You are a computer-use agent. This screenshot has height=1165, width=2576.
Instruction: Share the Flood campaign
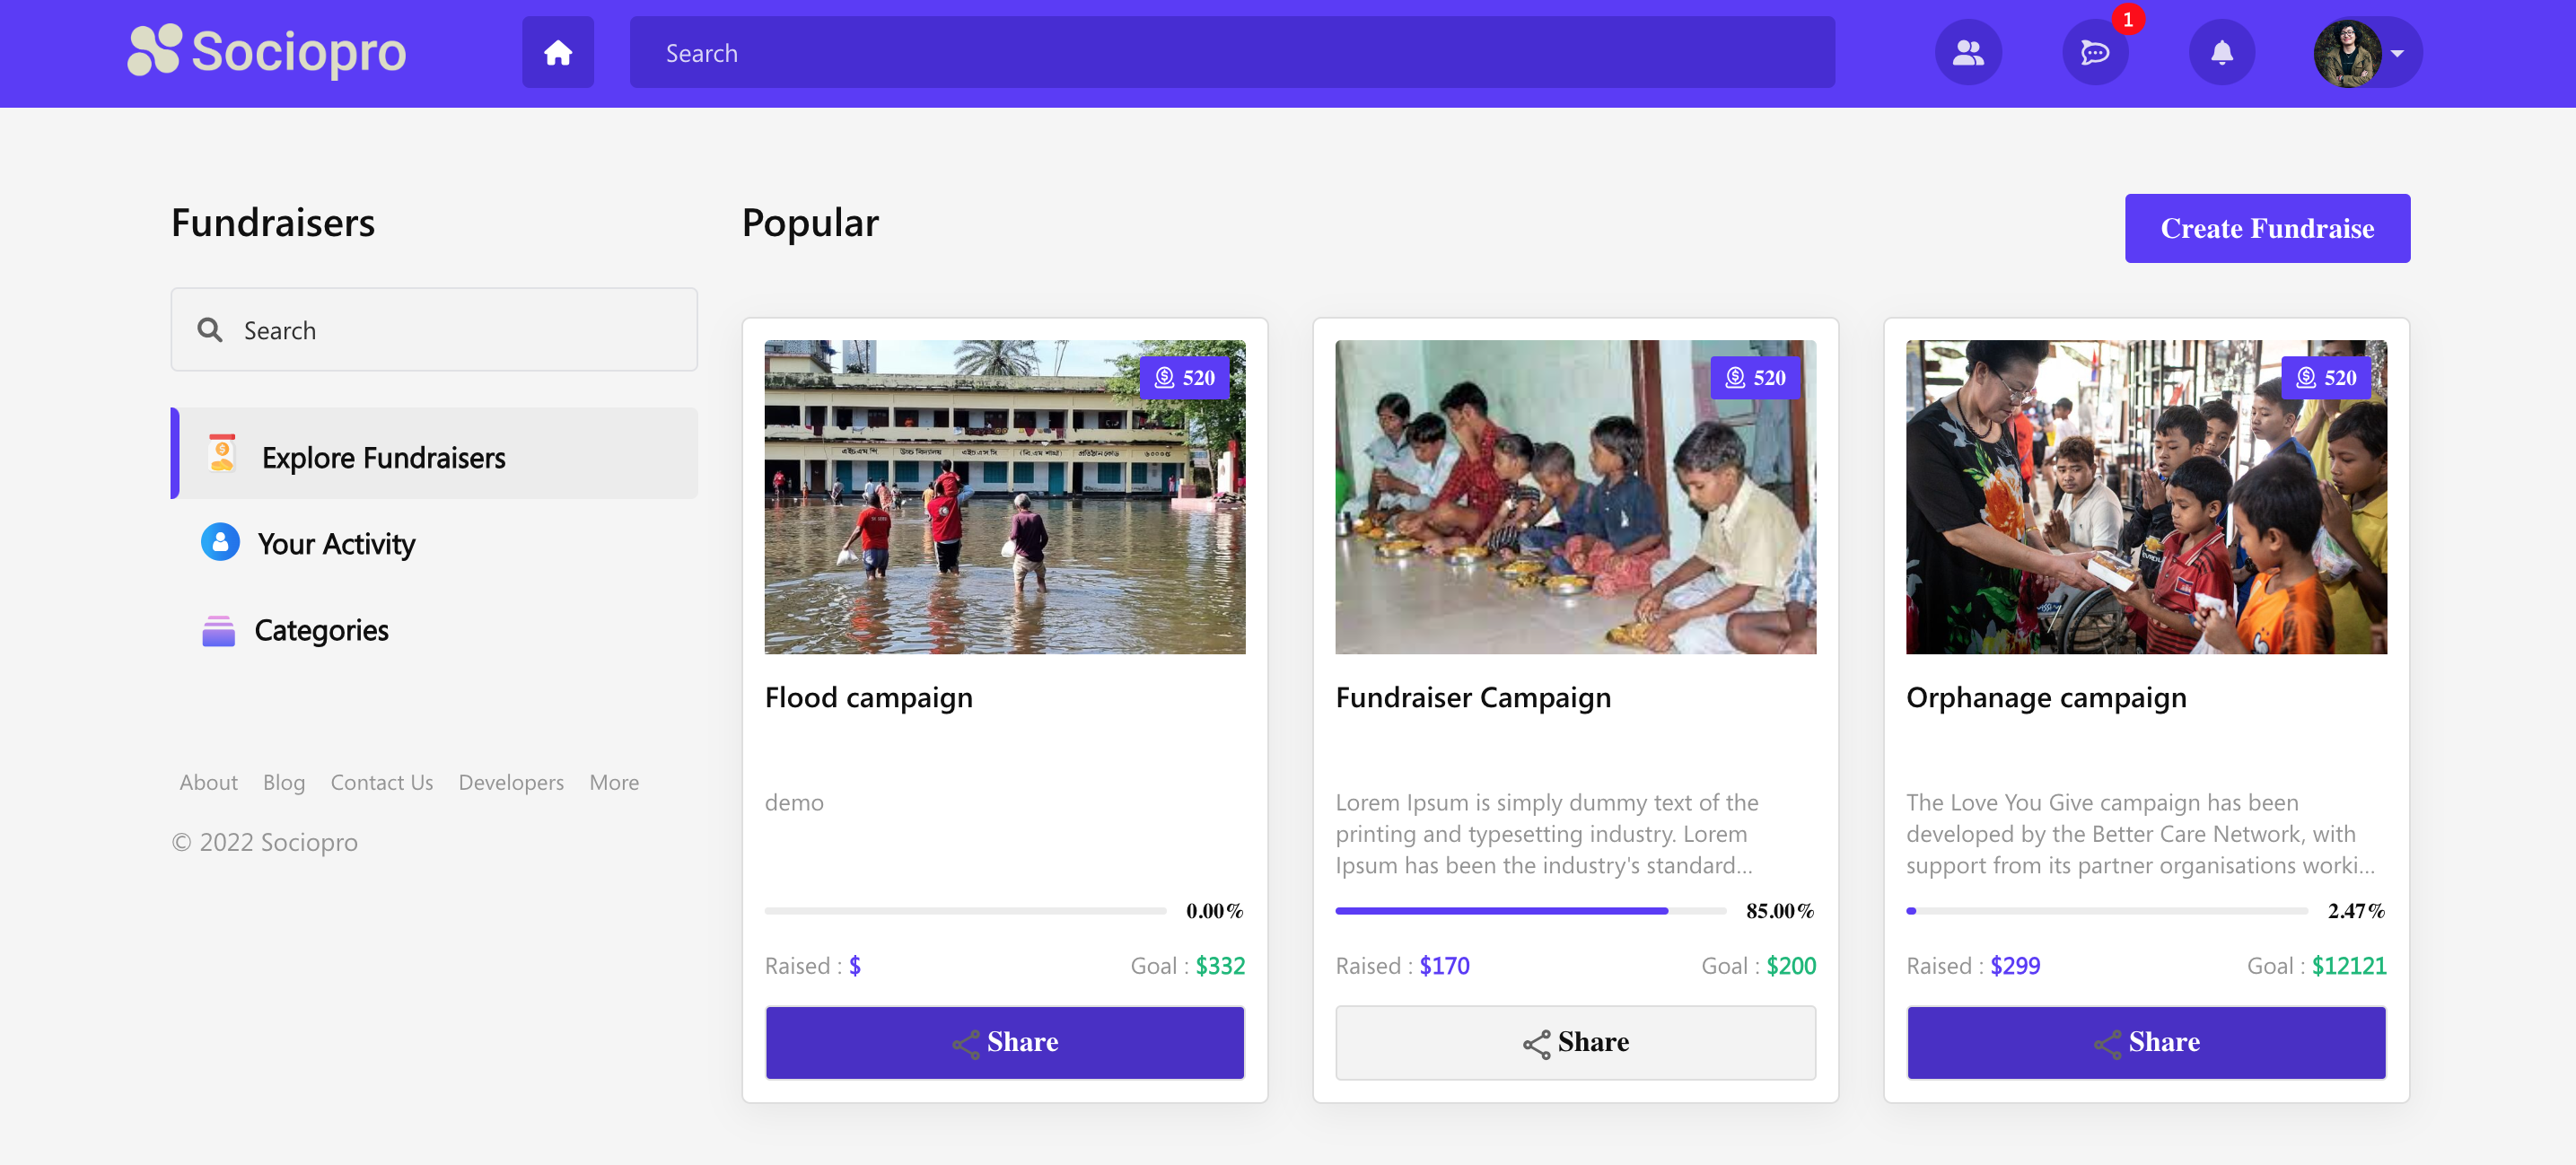click(1004, 1042)
